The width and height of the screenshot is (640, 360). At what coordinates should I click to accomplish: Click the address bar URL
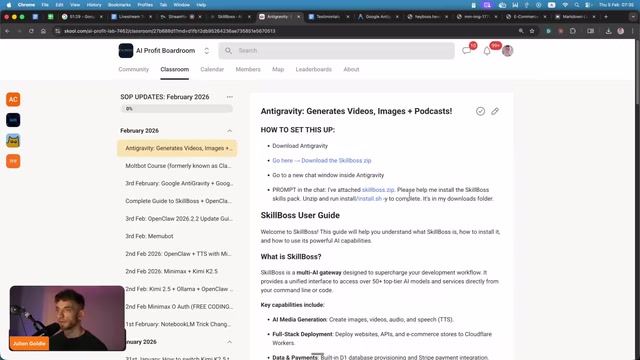169,31
